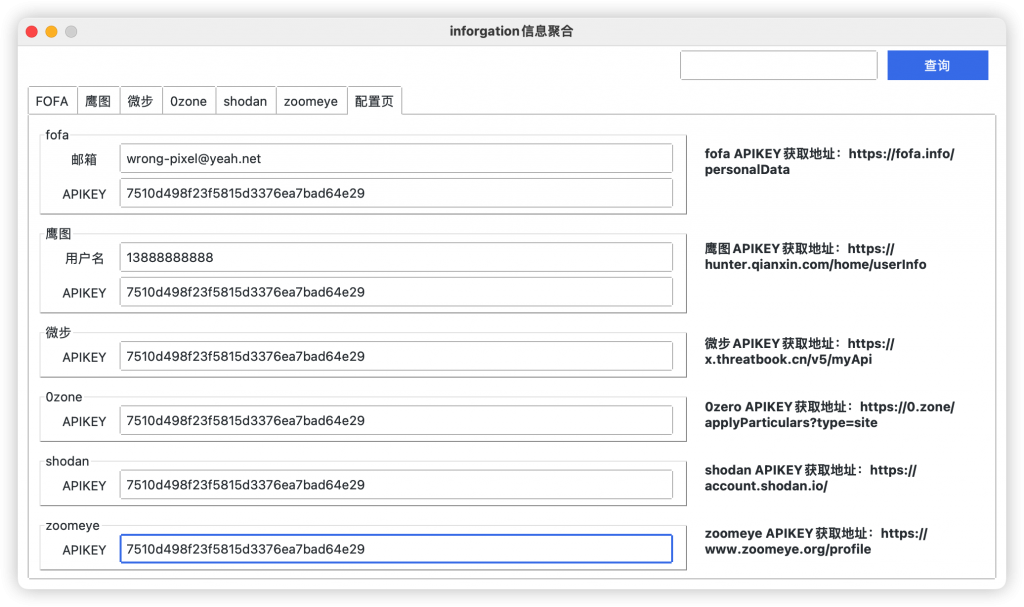Image resolution: width=1024 pixels, height=607 pixels.
Task: Click the search input beside 查询
Action: [x=779, y=65]
